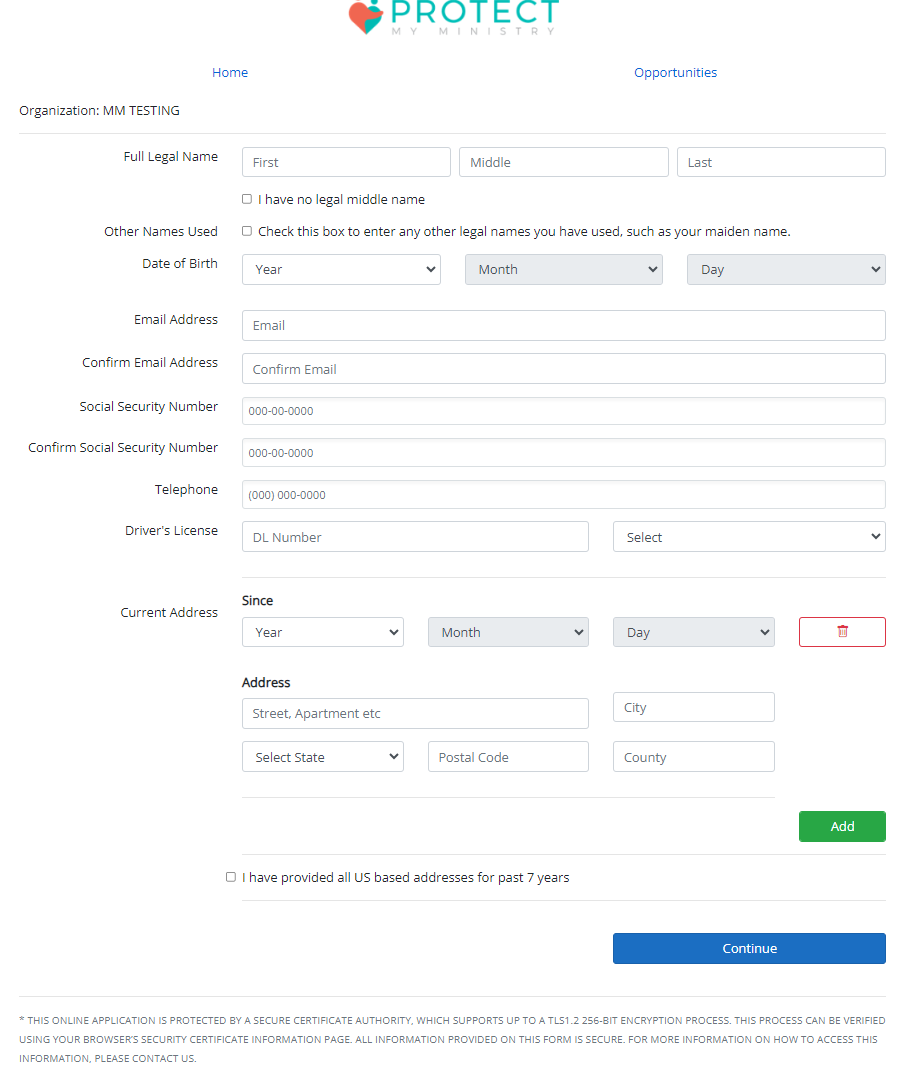Check the no legal middle name box
The width and height of the screenshot is (907, 1079).
pyautogui.click(x=247, y=199)
